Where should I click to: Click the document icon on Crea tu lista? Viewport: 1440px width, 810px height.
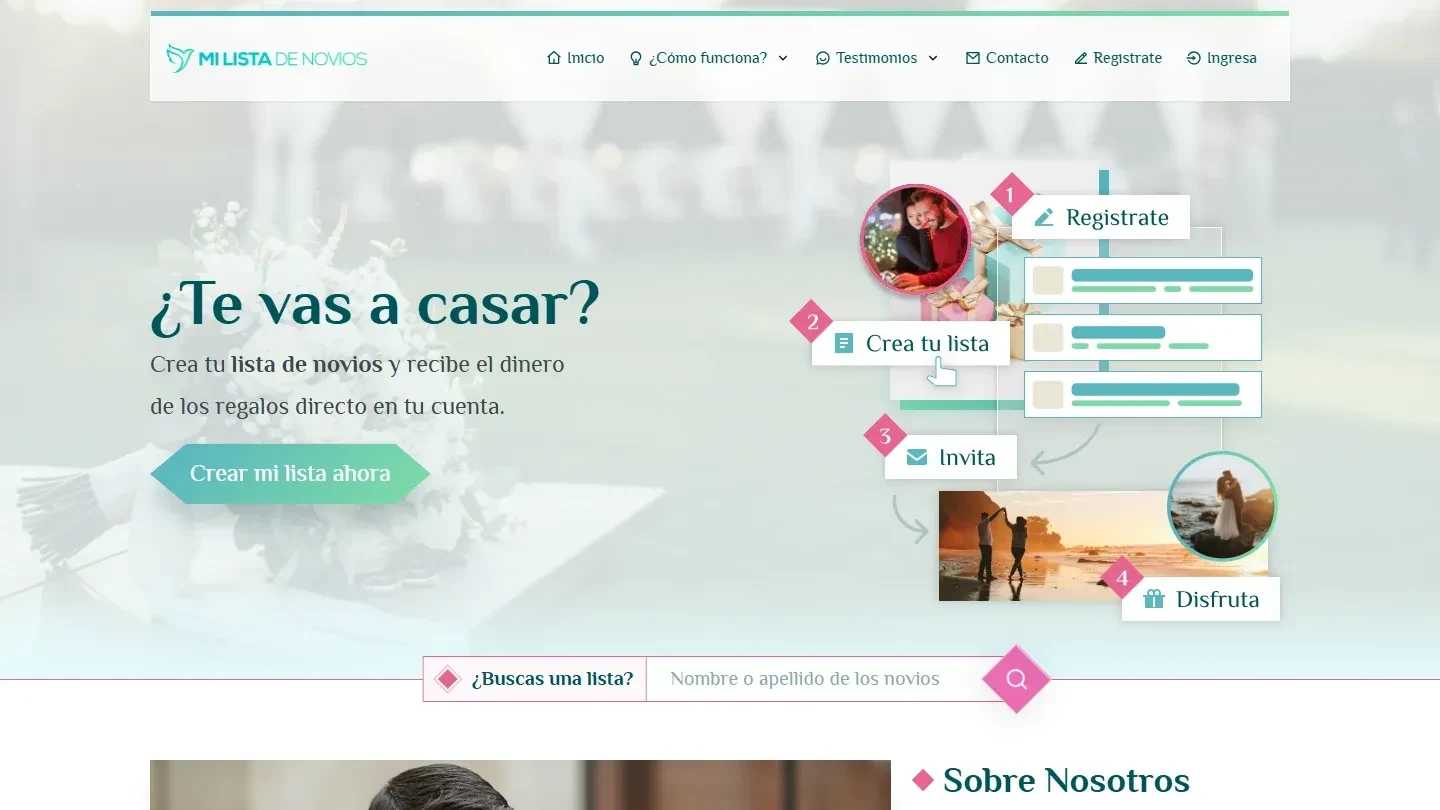click(x=844, y=343)
